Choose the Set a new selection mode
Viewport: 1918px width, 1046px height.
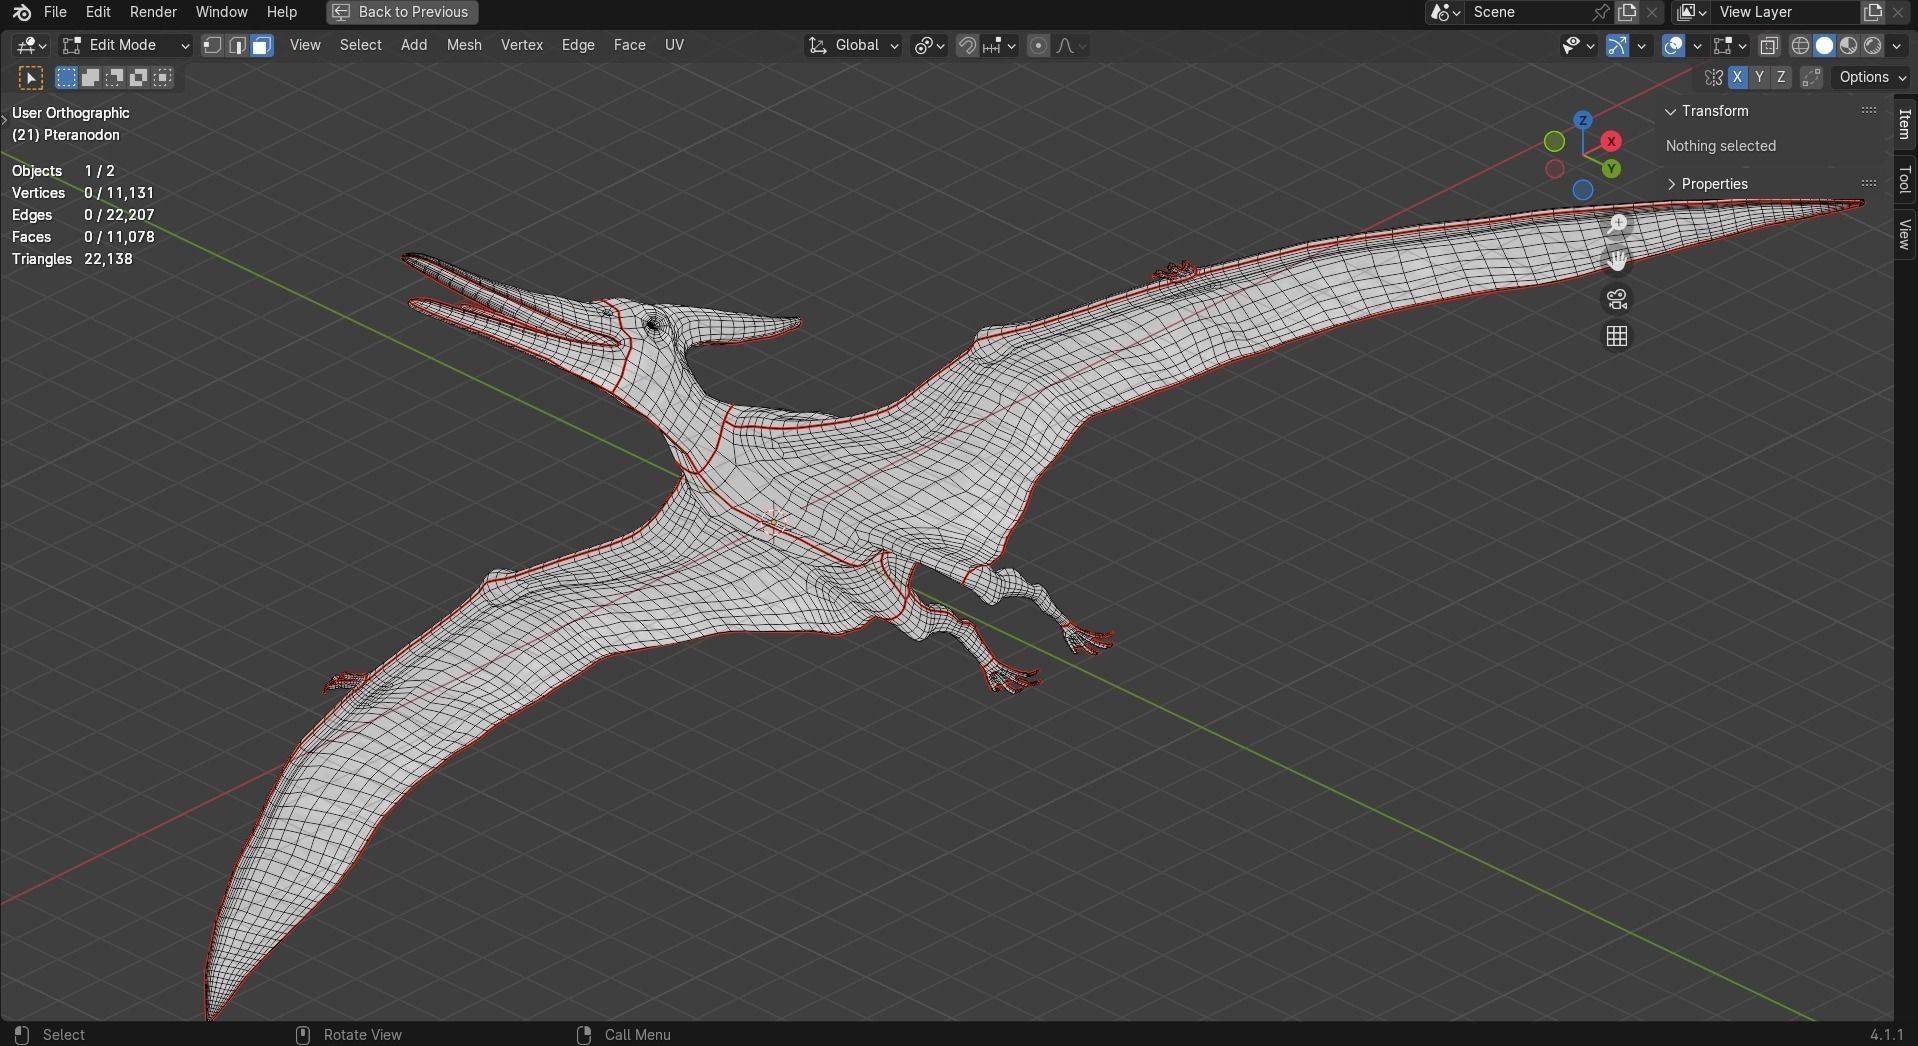pyautogui.click(x=66, y=77)
